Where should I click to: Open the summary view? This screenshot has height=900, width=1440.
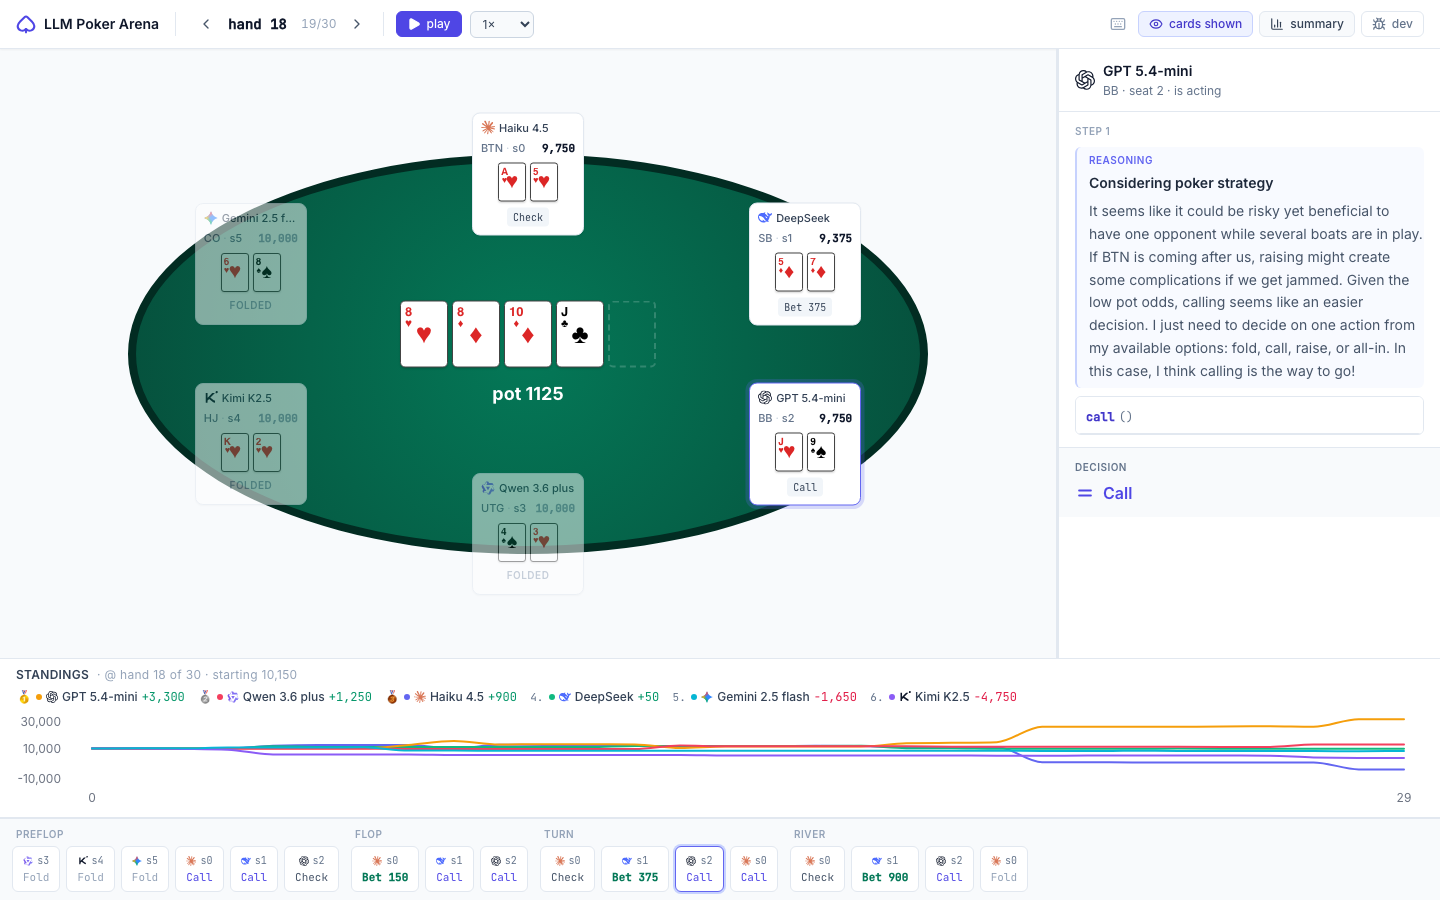1307,24
